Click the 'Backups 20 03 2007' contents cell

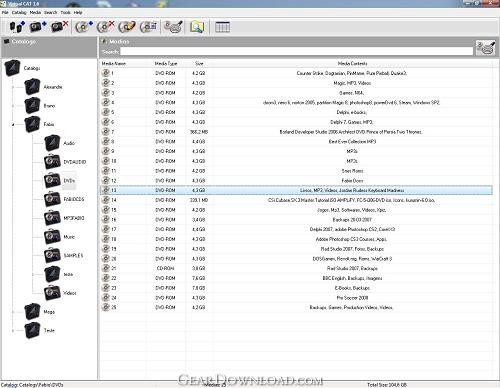point(352,219)
